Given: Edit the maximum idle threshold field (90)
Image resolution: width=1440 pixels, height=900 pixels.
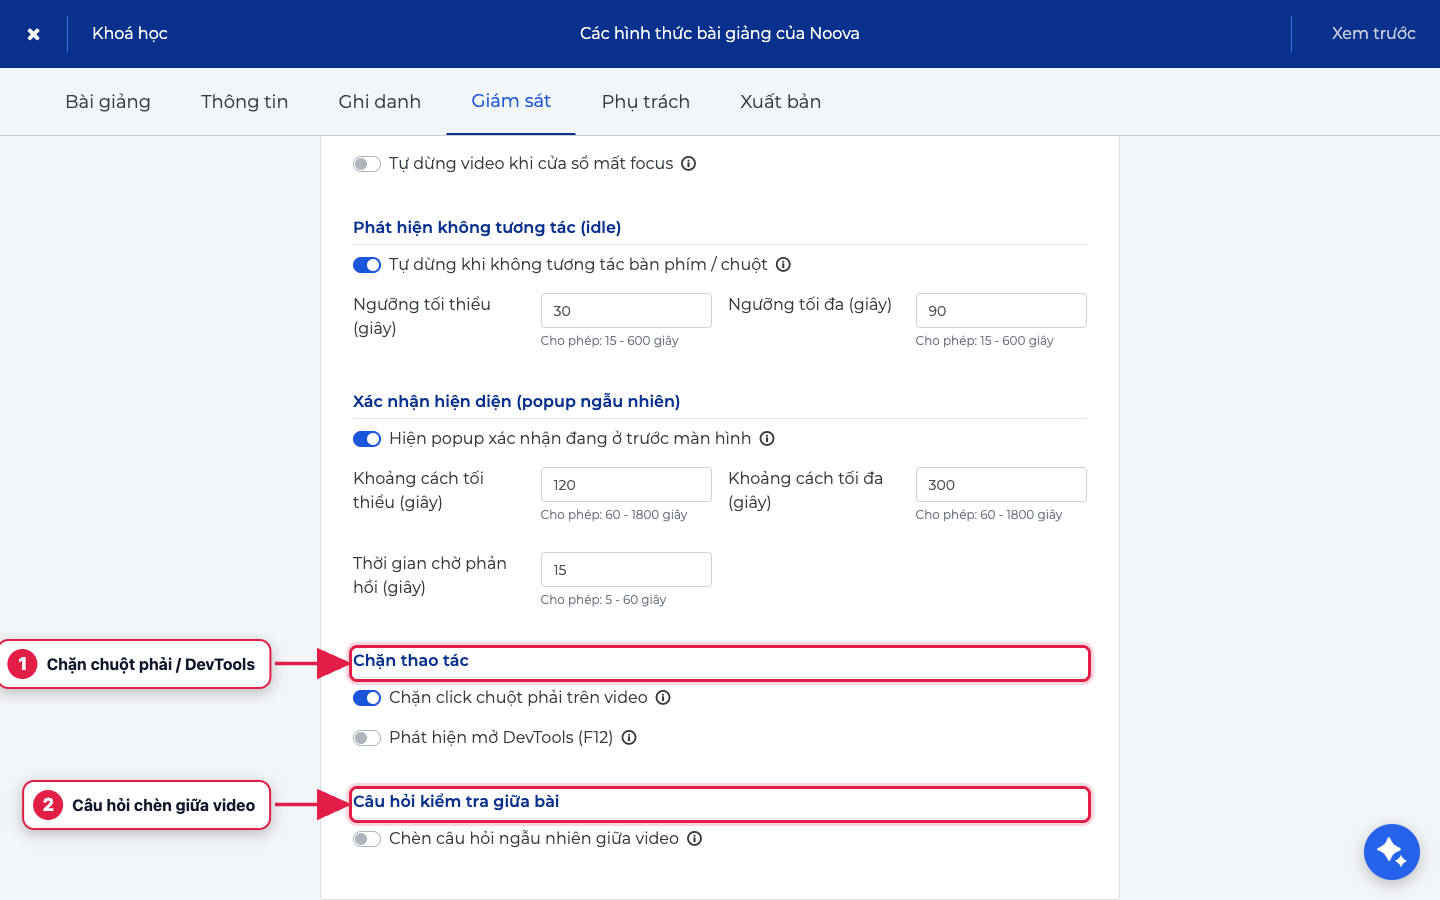Looking at the screenshot, I should tap(1001, 311).
